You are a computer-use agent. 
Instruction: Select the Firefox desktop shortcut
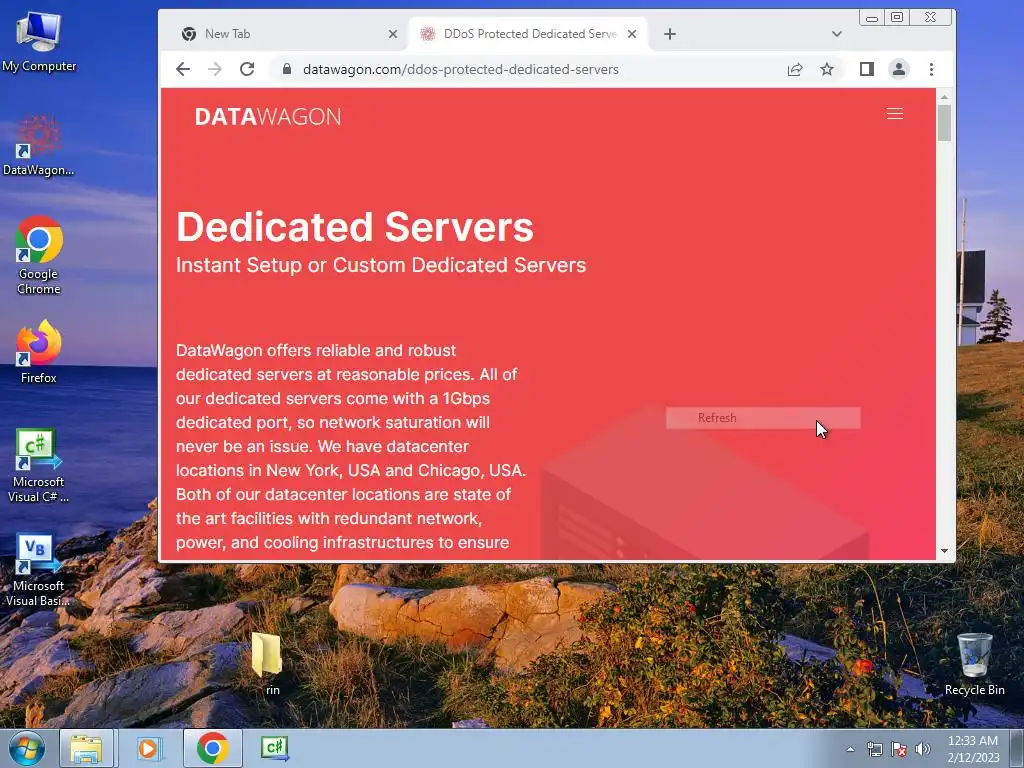coord(39,353)
